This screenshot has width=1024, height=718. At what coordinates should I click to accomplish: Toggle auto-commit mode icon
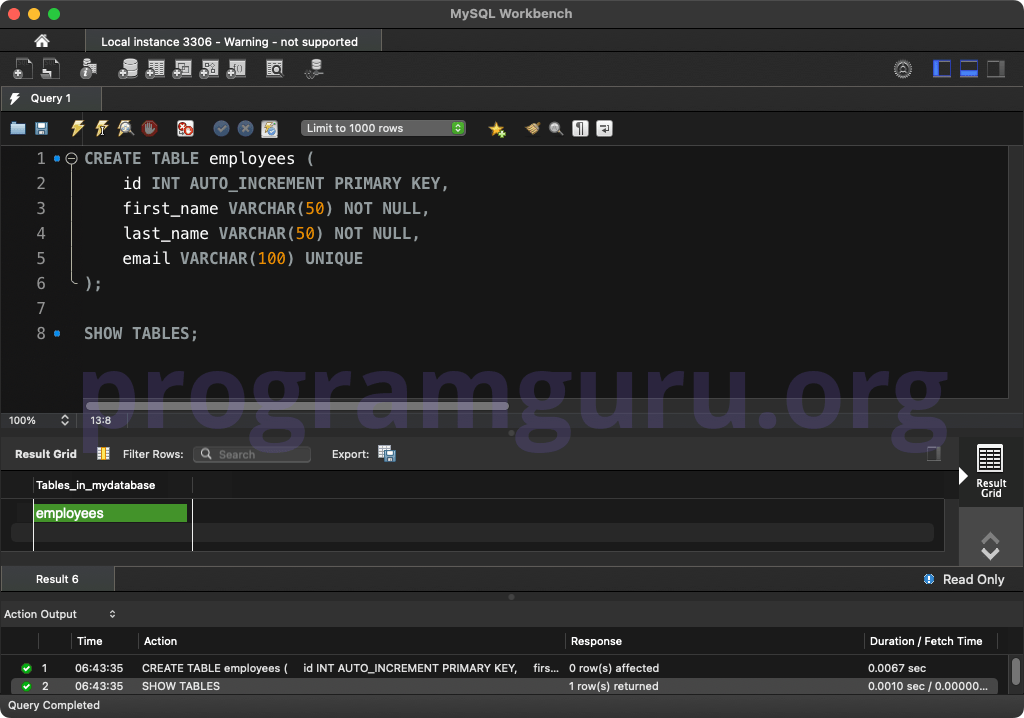[270, 129]
